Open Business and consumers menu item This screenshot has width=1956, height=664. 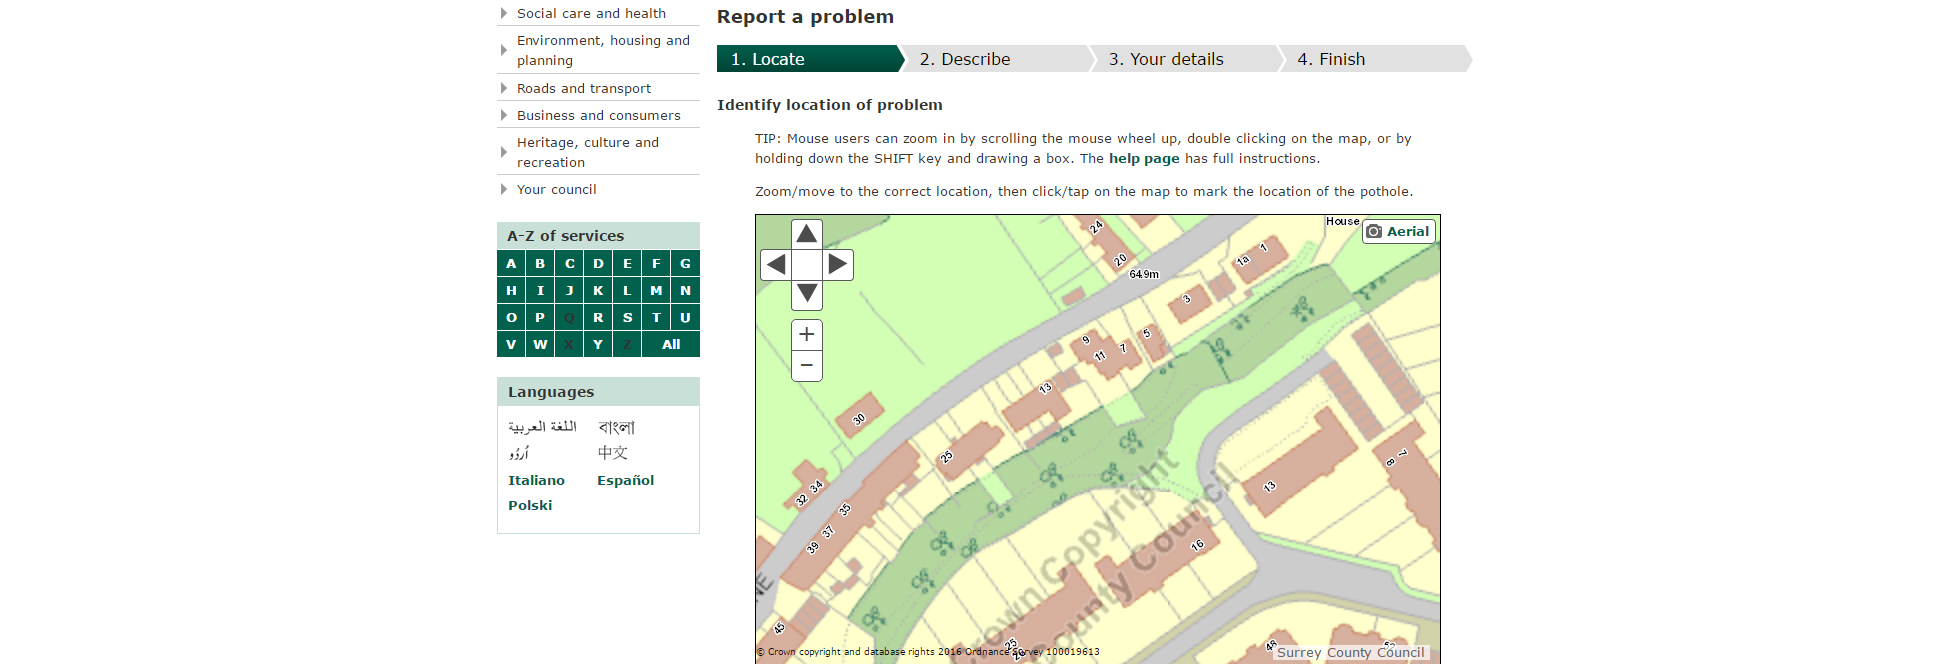click(x=598, y=115)
